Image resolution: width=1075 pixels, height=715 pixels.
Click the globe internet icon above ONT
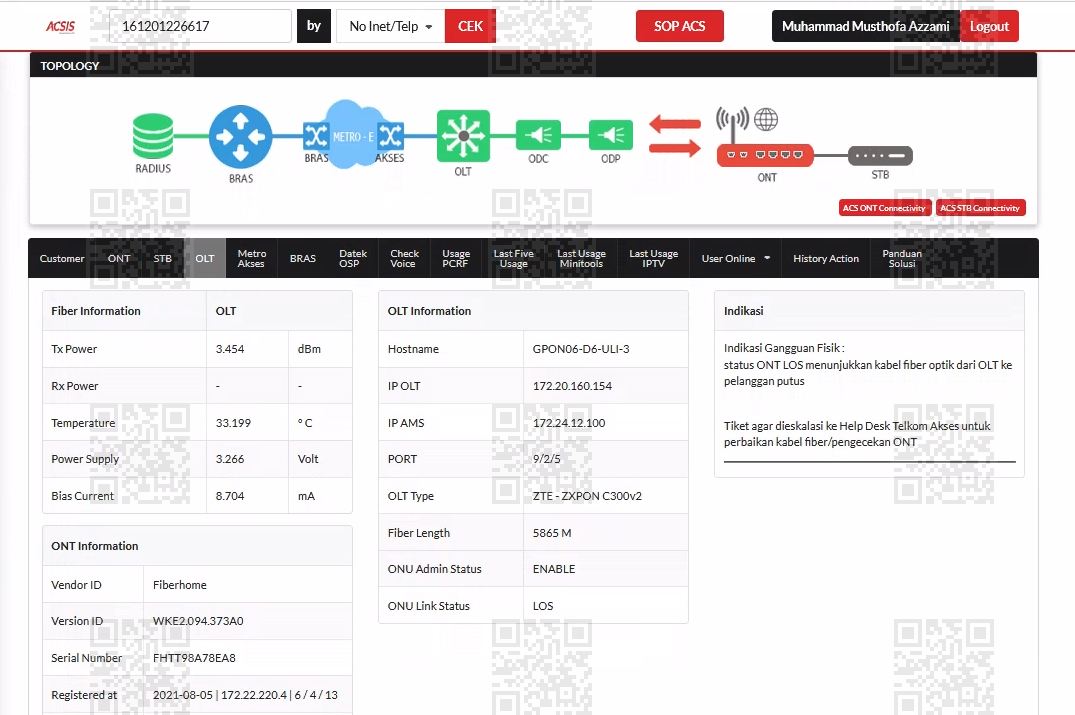766,119
